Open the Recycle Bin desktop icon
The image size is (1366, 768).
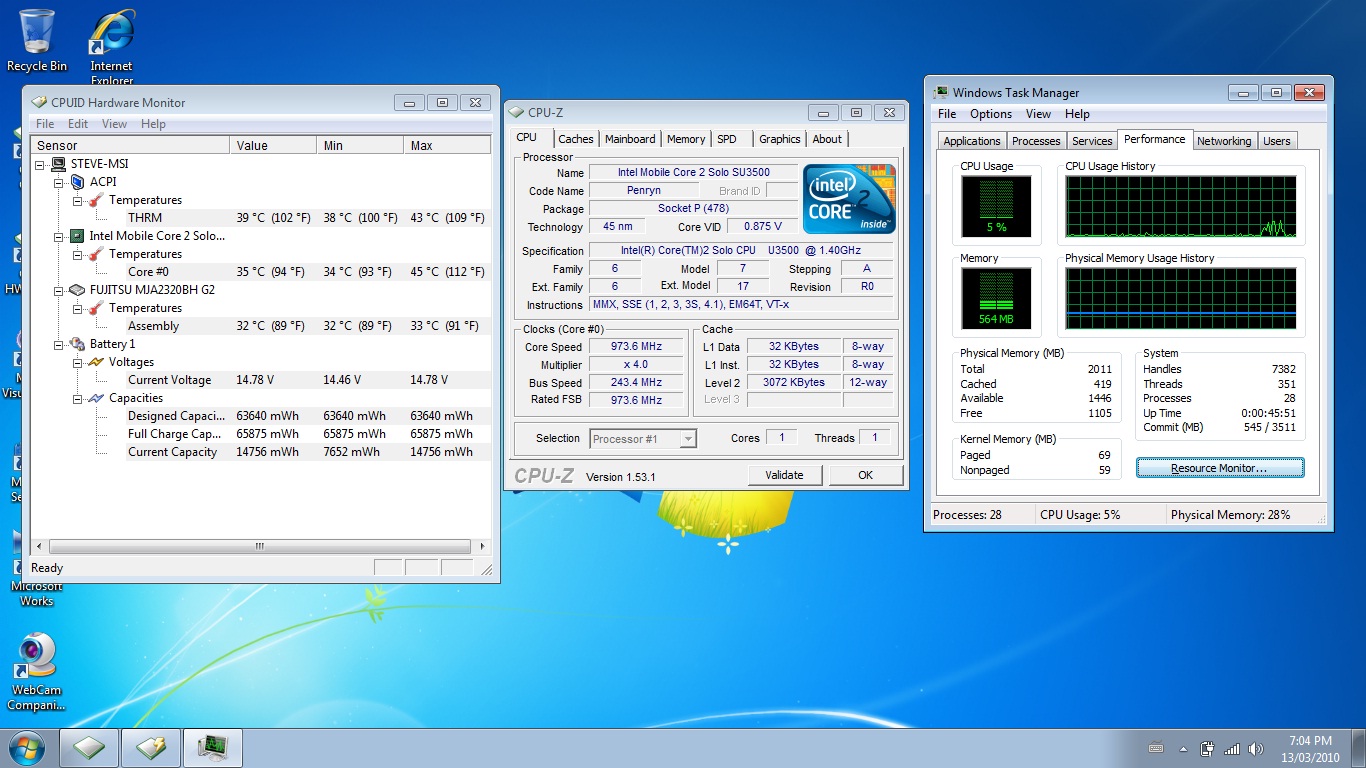coord(37,40)
